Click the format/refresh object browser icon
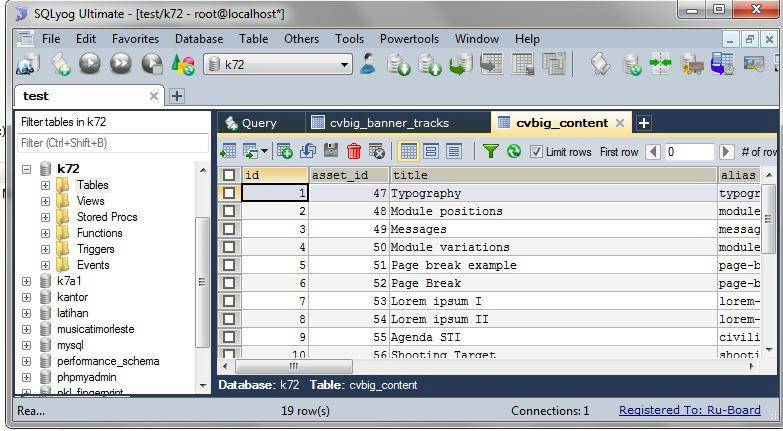The image size is (783, 431). pos(183,64)
